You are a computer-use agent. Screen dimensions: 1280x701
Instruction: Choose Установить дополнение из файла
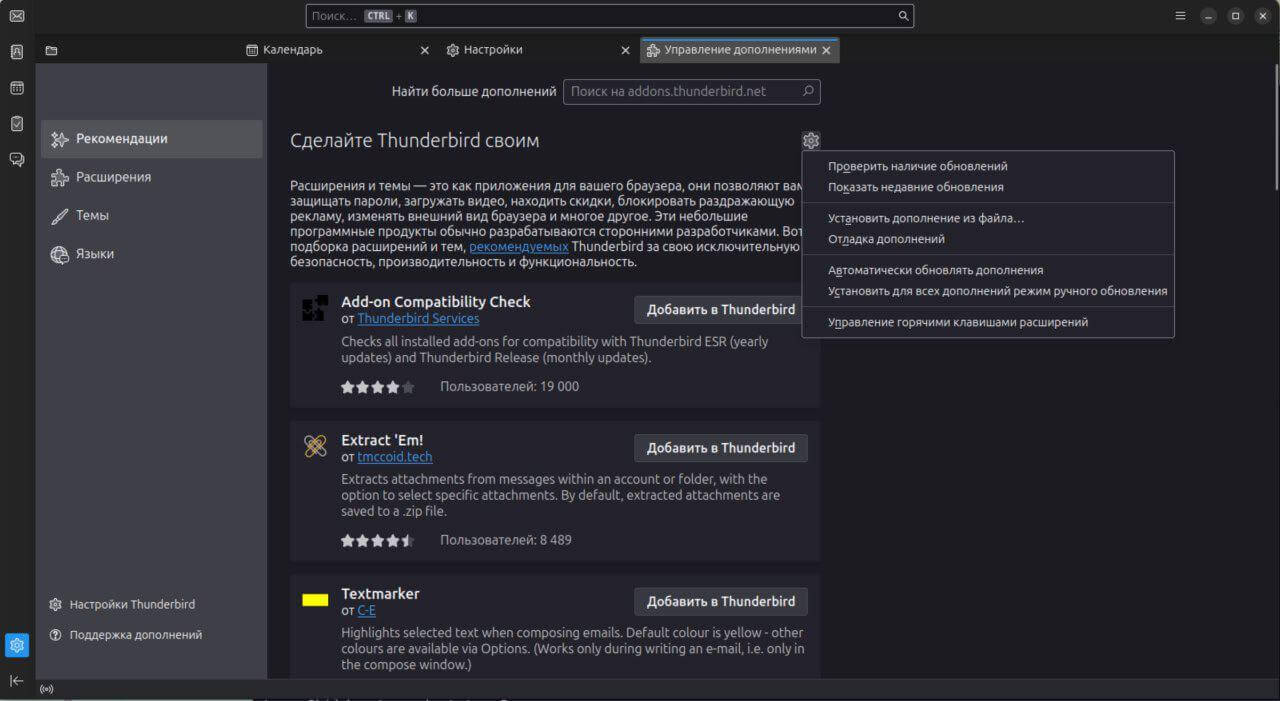926,218
